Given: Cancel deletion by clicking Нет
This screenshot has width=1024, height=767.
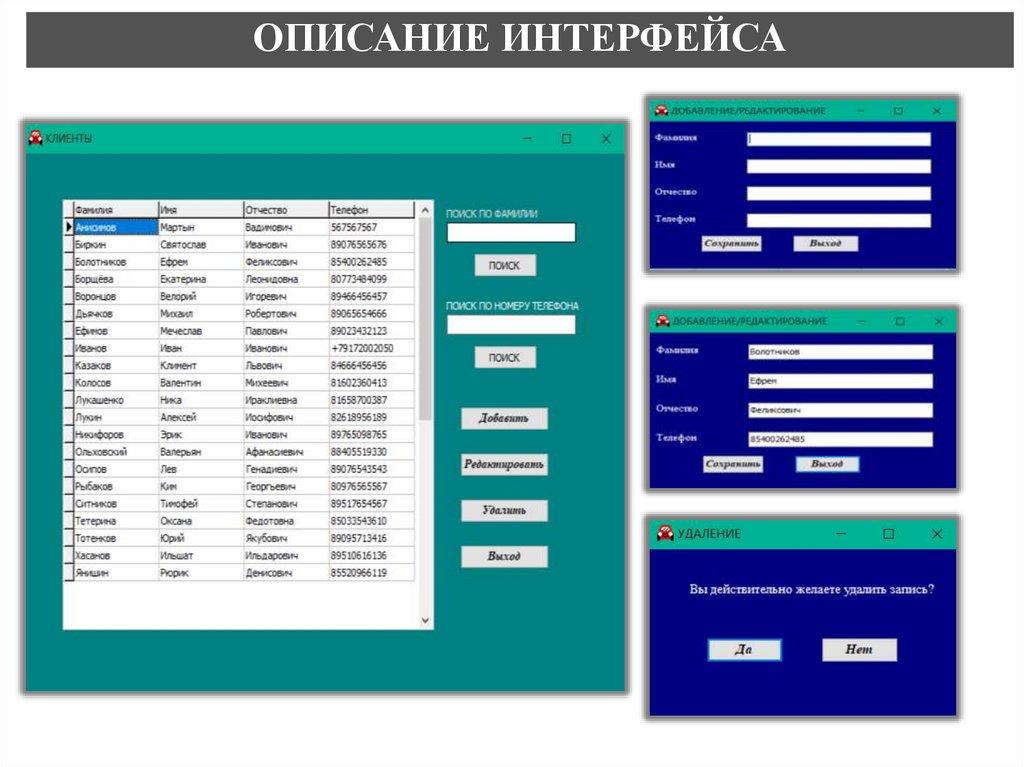Looking at the screenshot, I should (859, 650).
